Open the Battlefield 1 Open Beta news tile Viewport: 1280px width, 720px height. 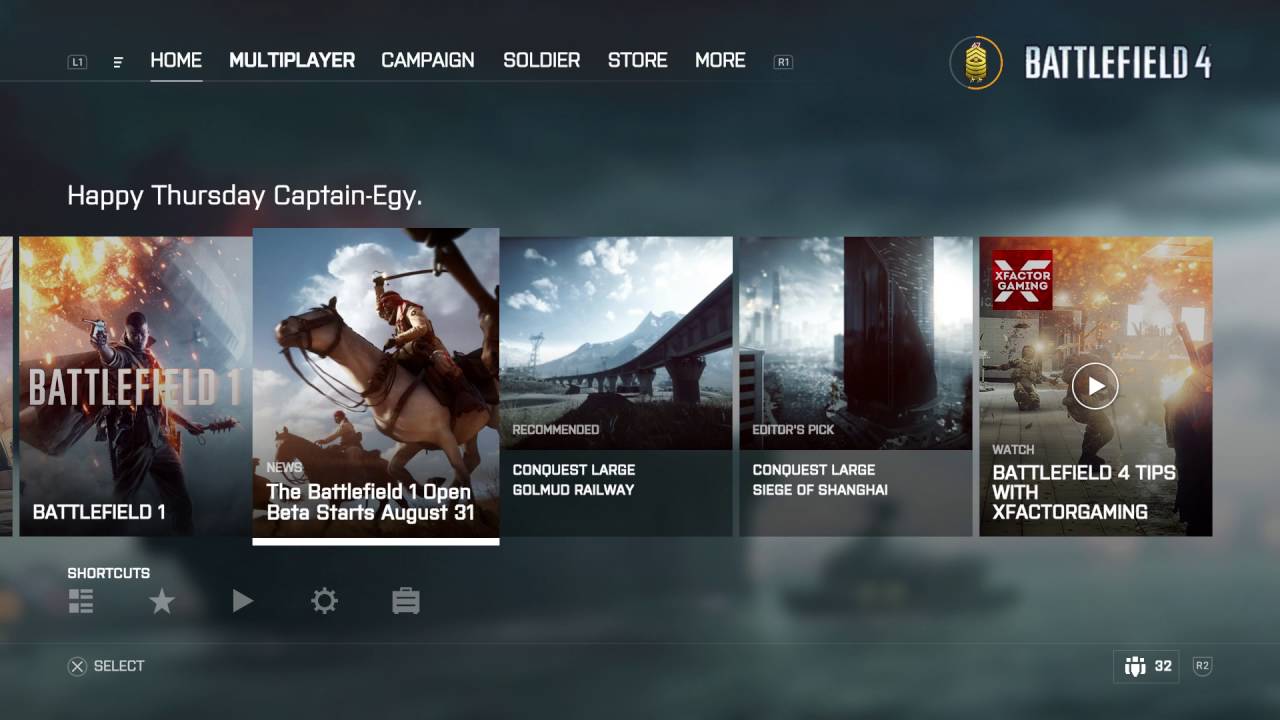(376, 386)
